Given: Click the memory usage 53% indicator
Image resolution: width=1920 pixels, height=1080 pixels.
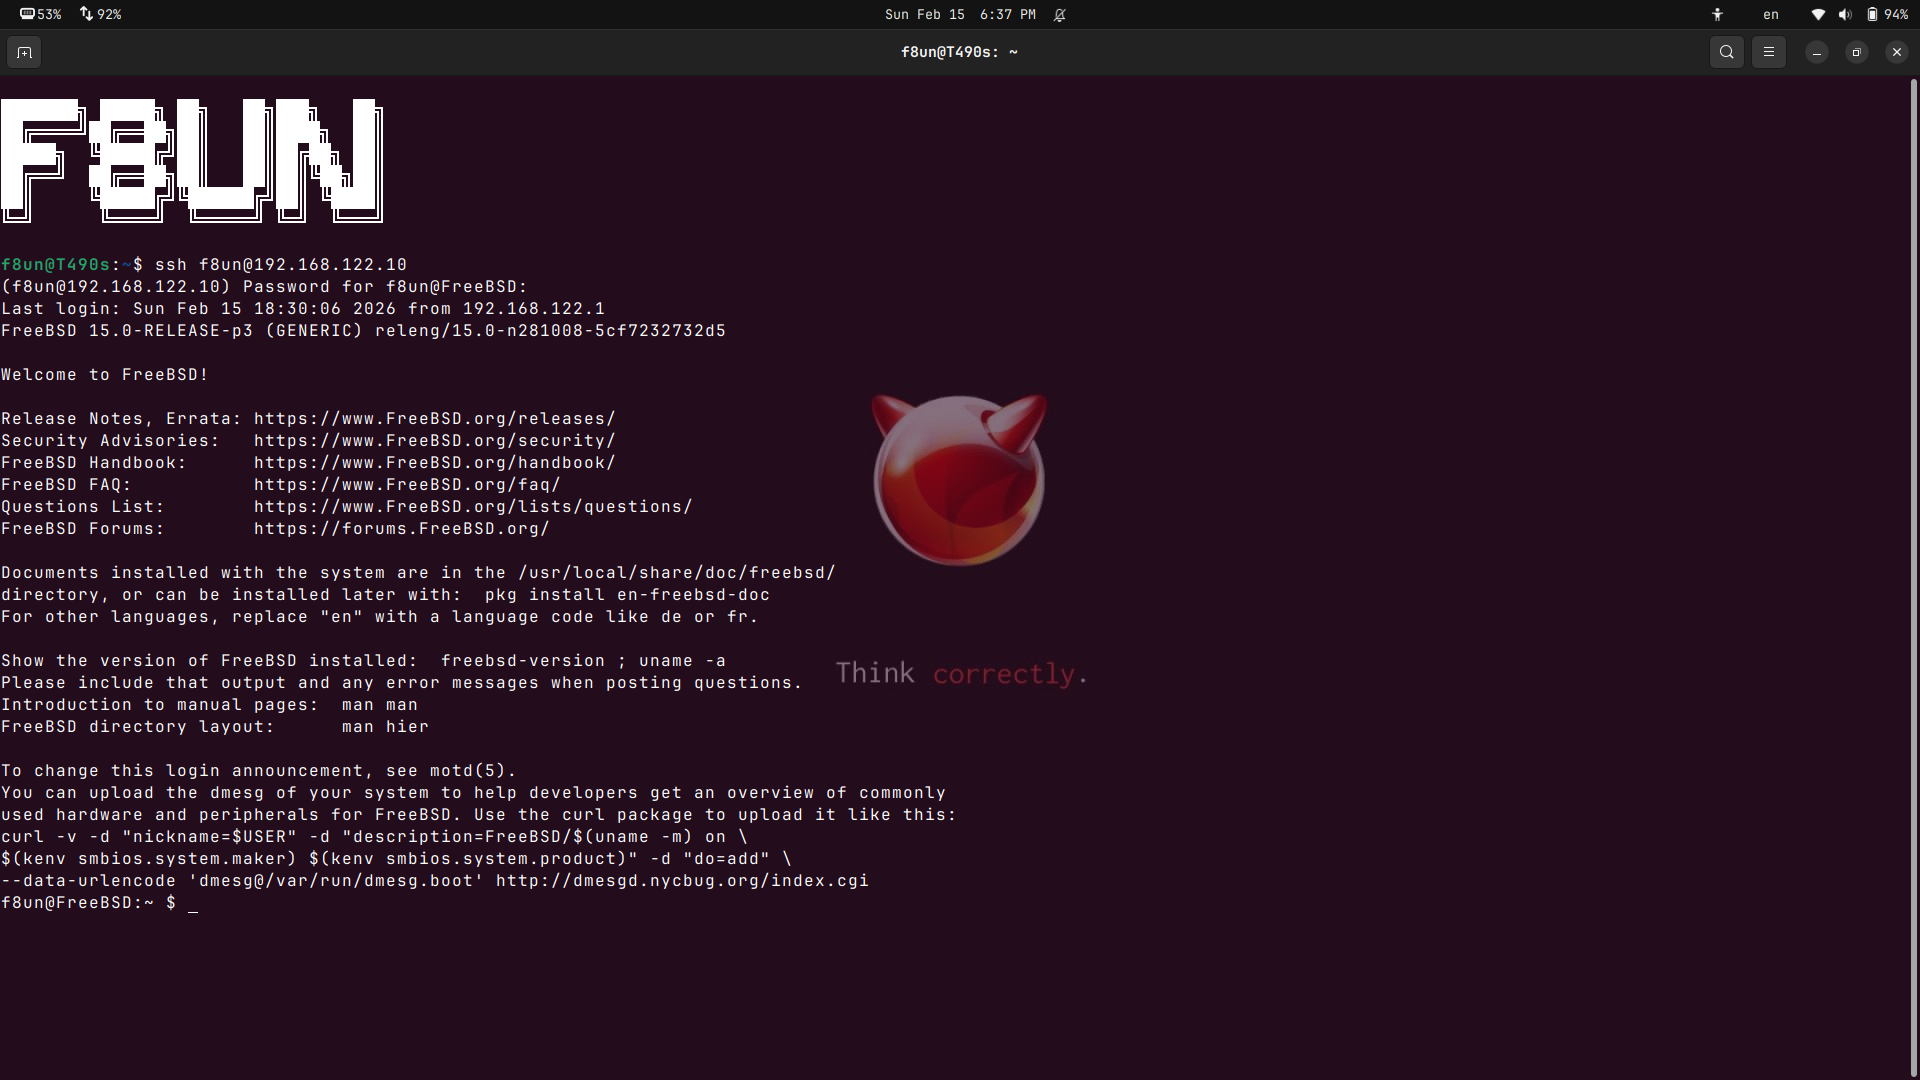Looking at the screenshot, I should pos(41,14).
